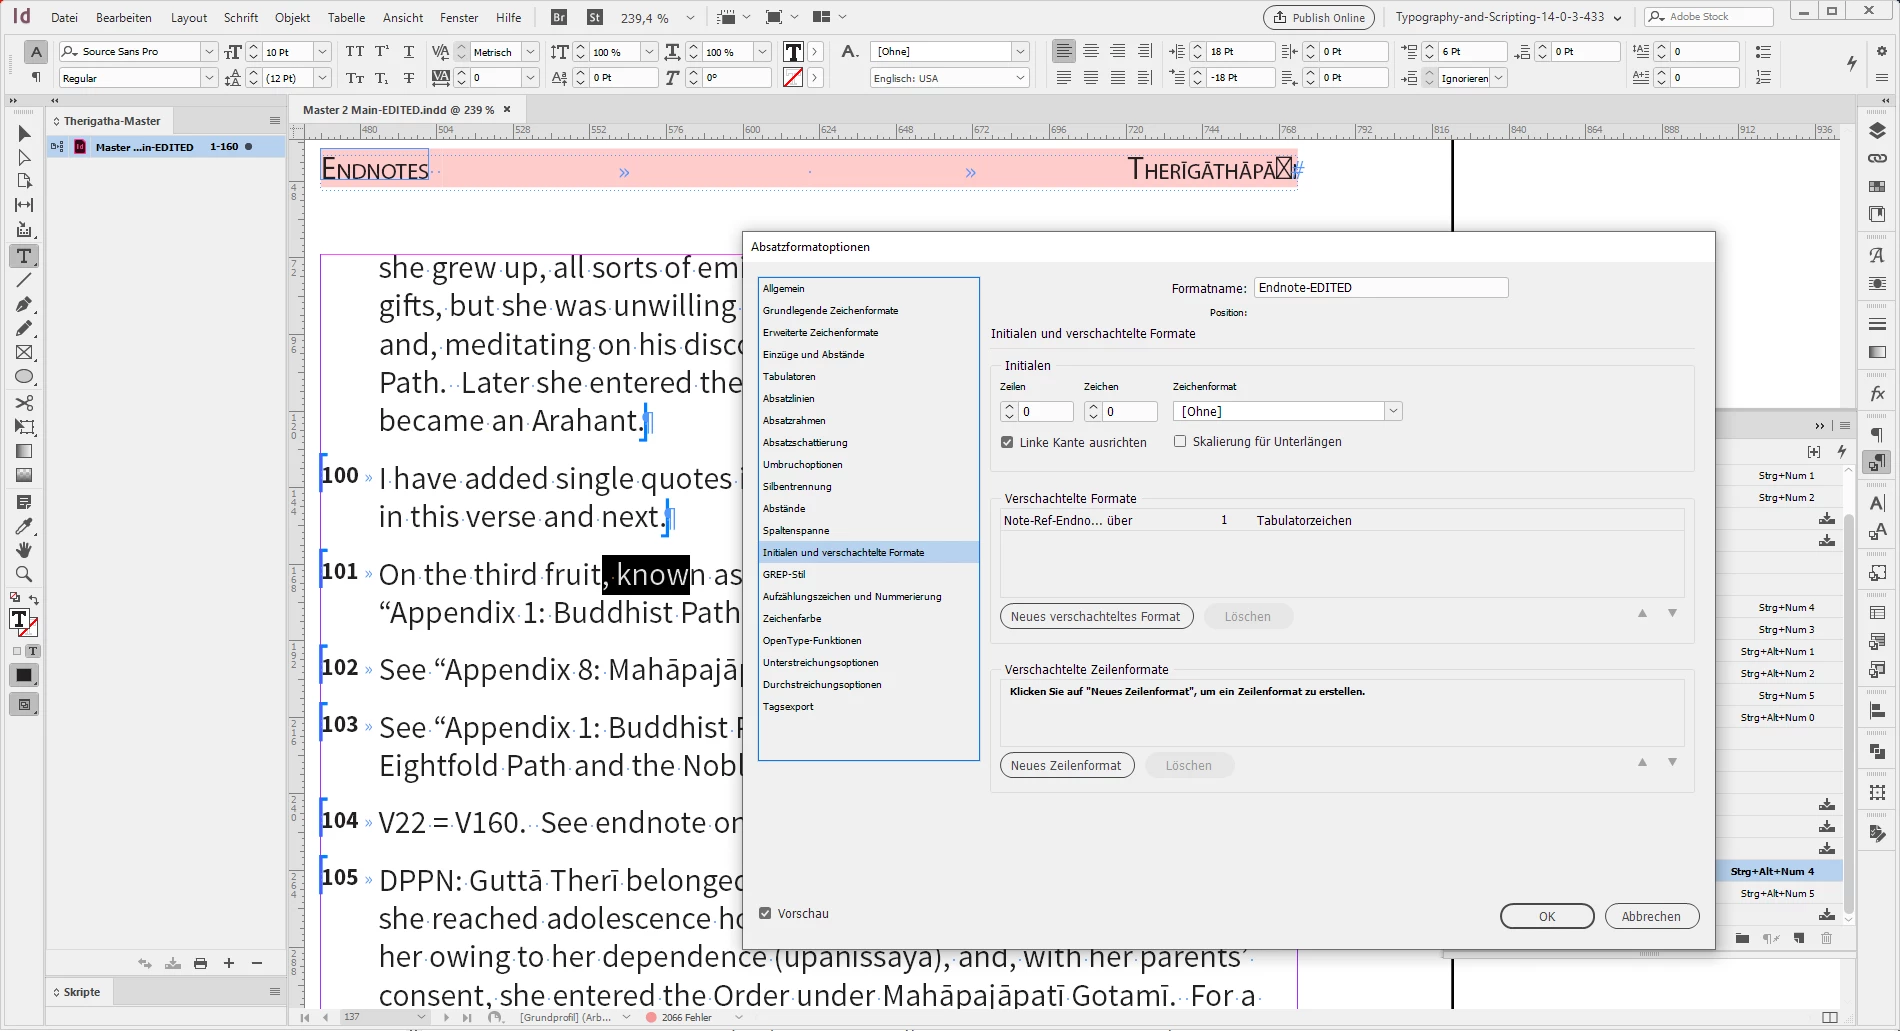Open the 239,4 % zoom level dropdown
The width and height of the screenshot is (1900, 1031).
(x=690, y=17)
